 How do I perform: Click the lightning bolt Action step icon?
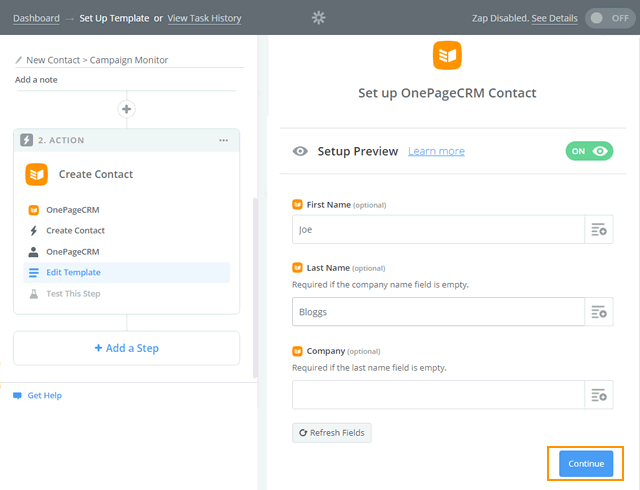point(27,140)
